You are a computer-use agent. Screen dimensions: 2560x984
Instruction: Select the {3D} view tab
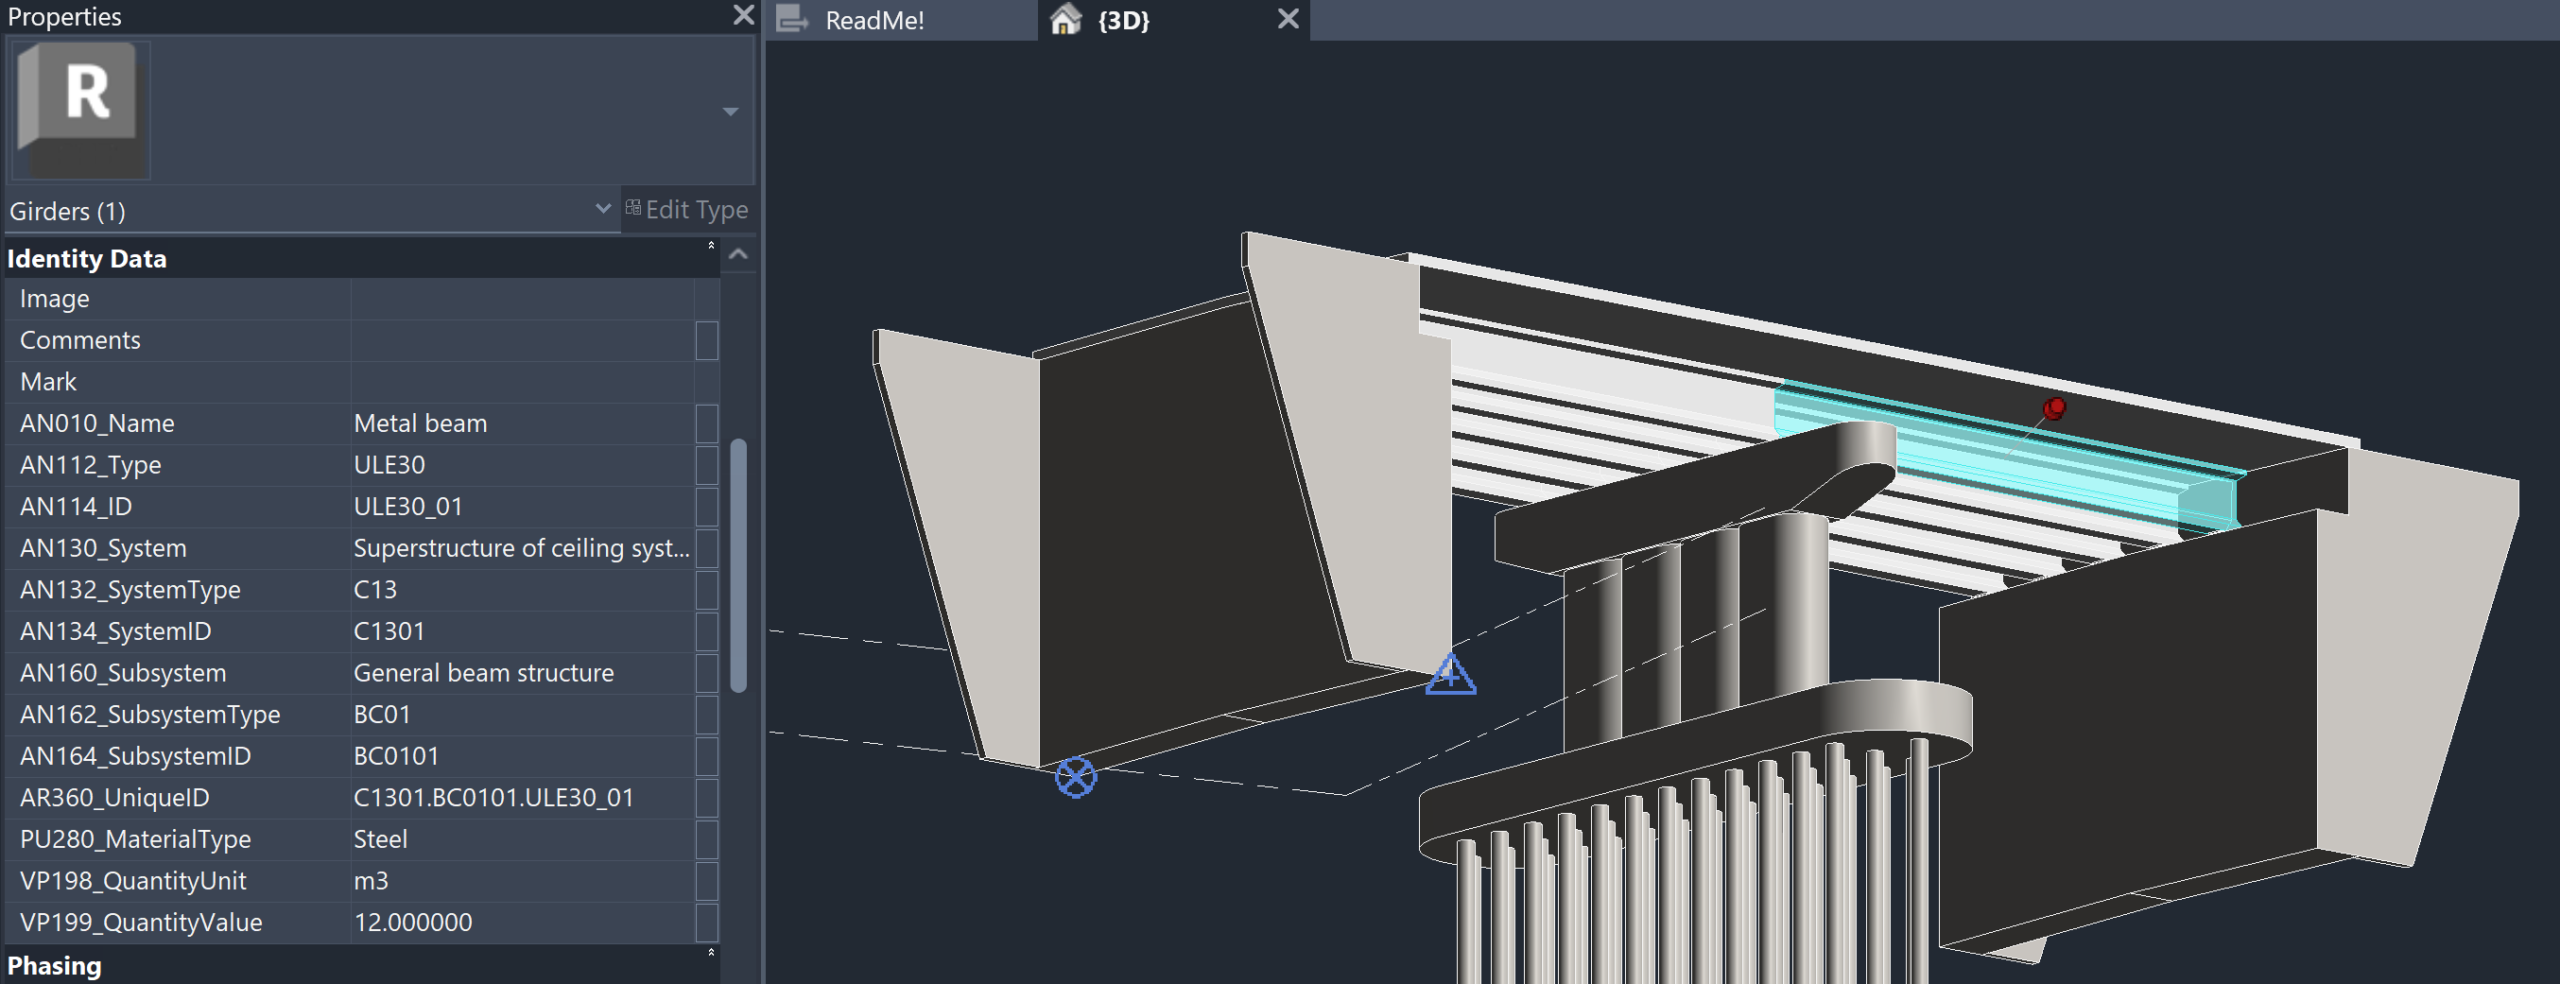(x=1123, y=20)
